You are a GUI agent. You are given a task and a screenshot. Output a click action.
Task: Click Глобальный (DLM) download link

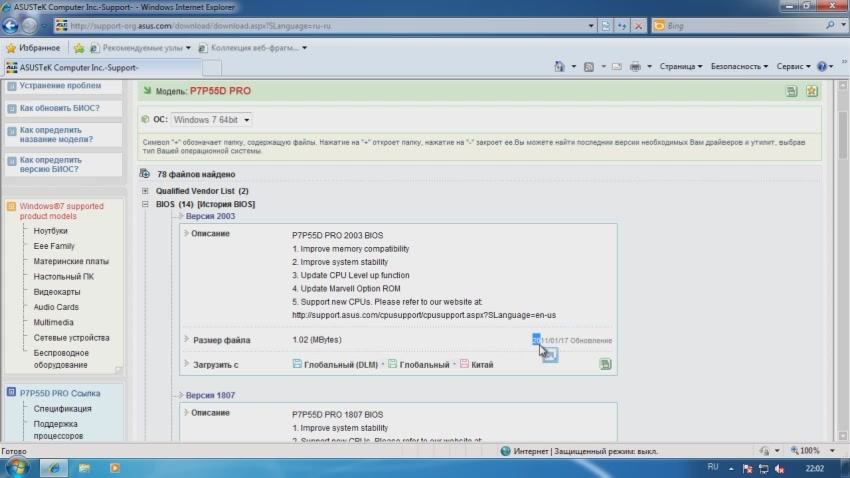click(x=341, y=365)
